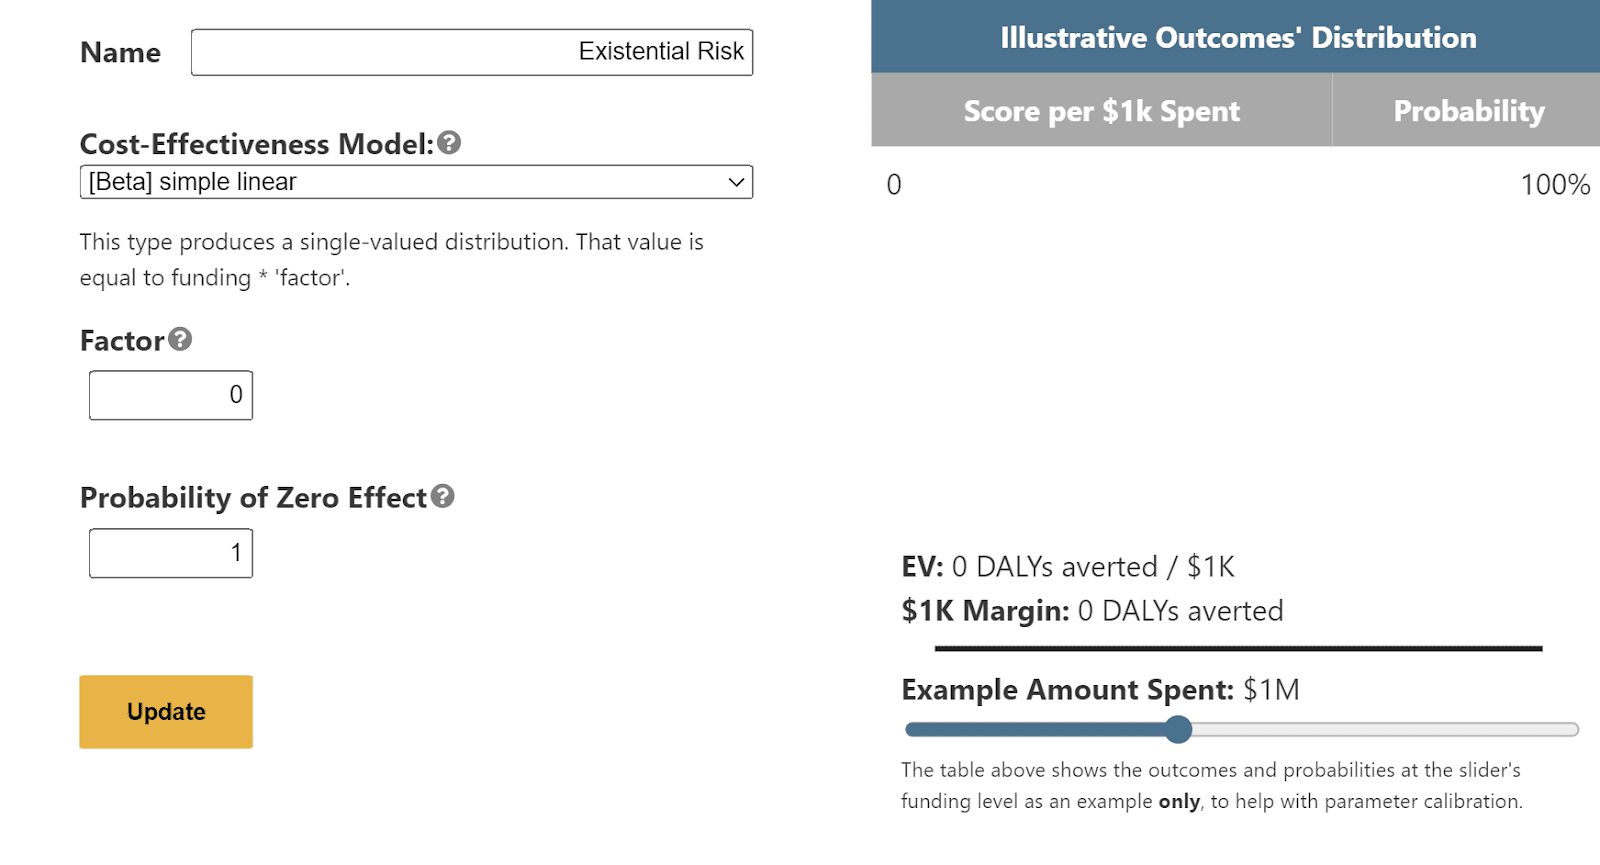Select the Probability of Zero Effect input
The image size is (1600, 865).
171,553
